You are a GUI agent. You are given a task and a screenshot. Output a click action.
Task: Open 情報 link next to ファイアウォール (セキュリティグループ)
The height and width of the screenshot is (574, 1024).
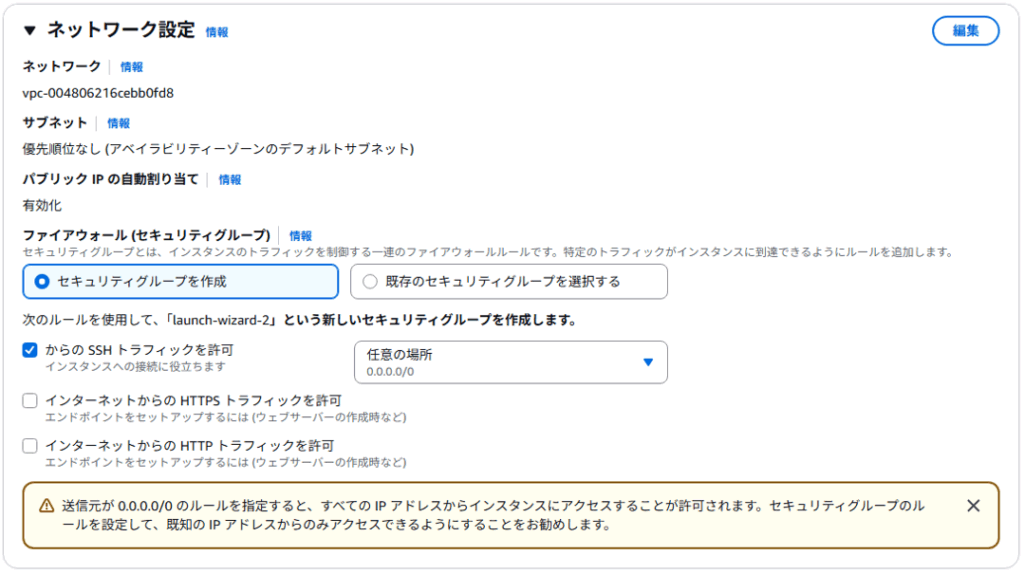point(301,236)
